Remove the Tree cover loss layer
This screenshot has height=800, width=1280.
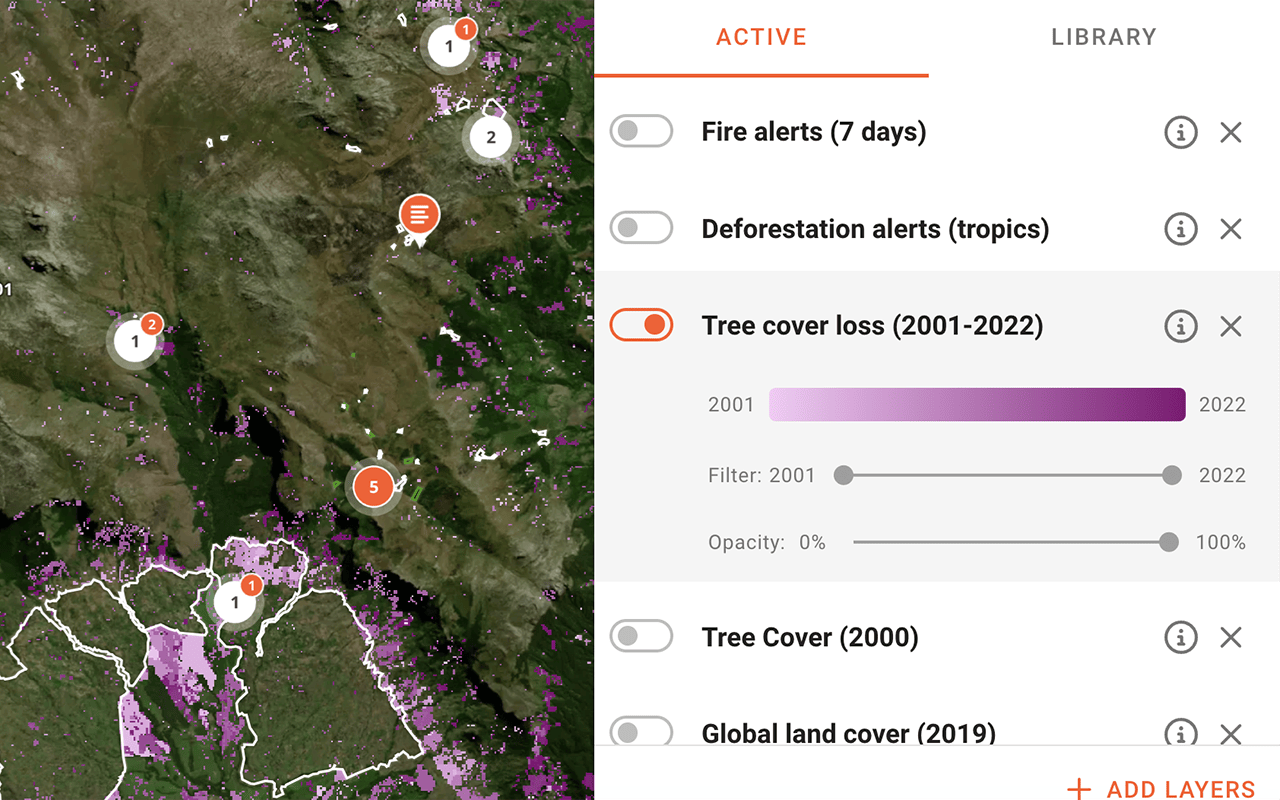tap(1230, 326)
